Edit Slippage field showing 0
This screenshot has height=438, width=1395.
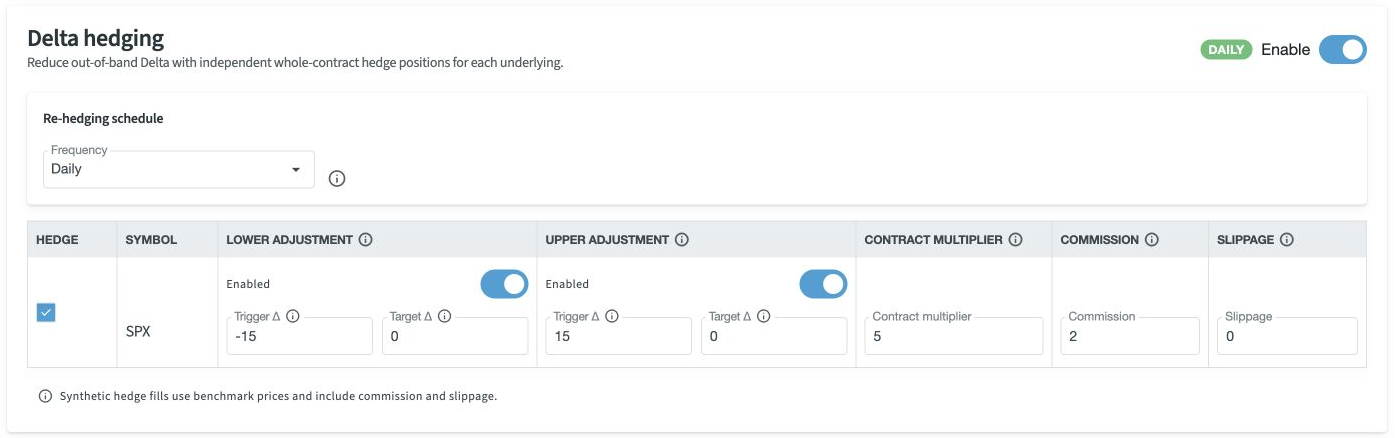tap(1287, 336)
